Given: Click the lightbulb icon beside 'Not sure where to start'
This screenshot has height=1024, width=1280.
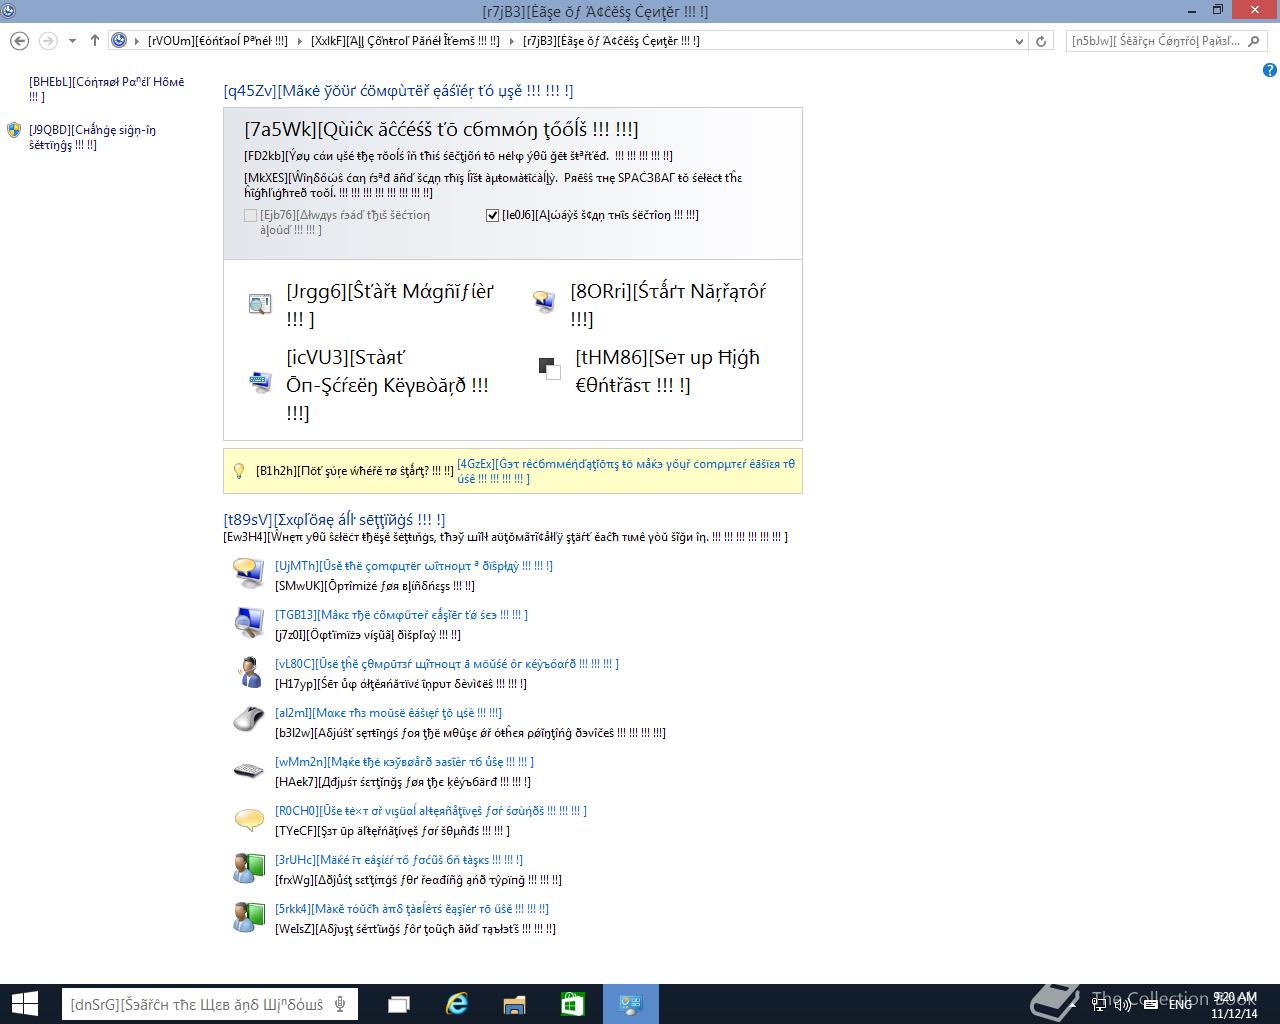Looking at the screenshot, I should tap(239, 471).
